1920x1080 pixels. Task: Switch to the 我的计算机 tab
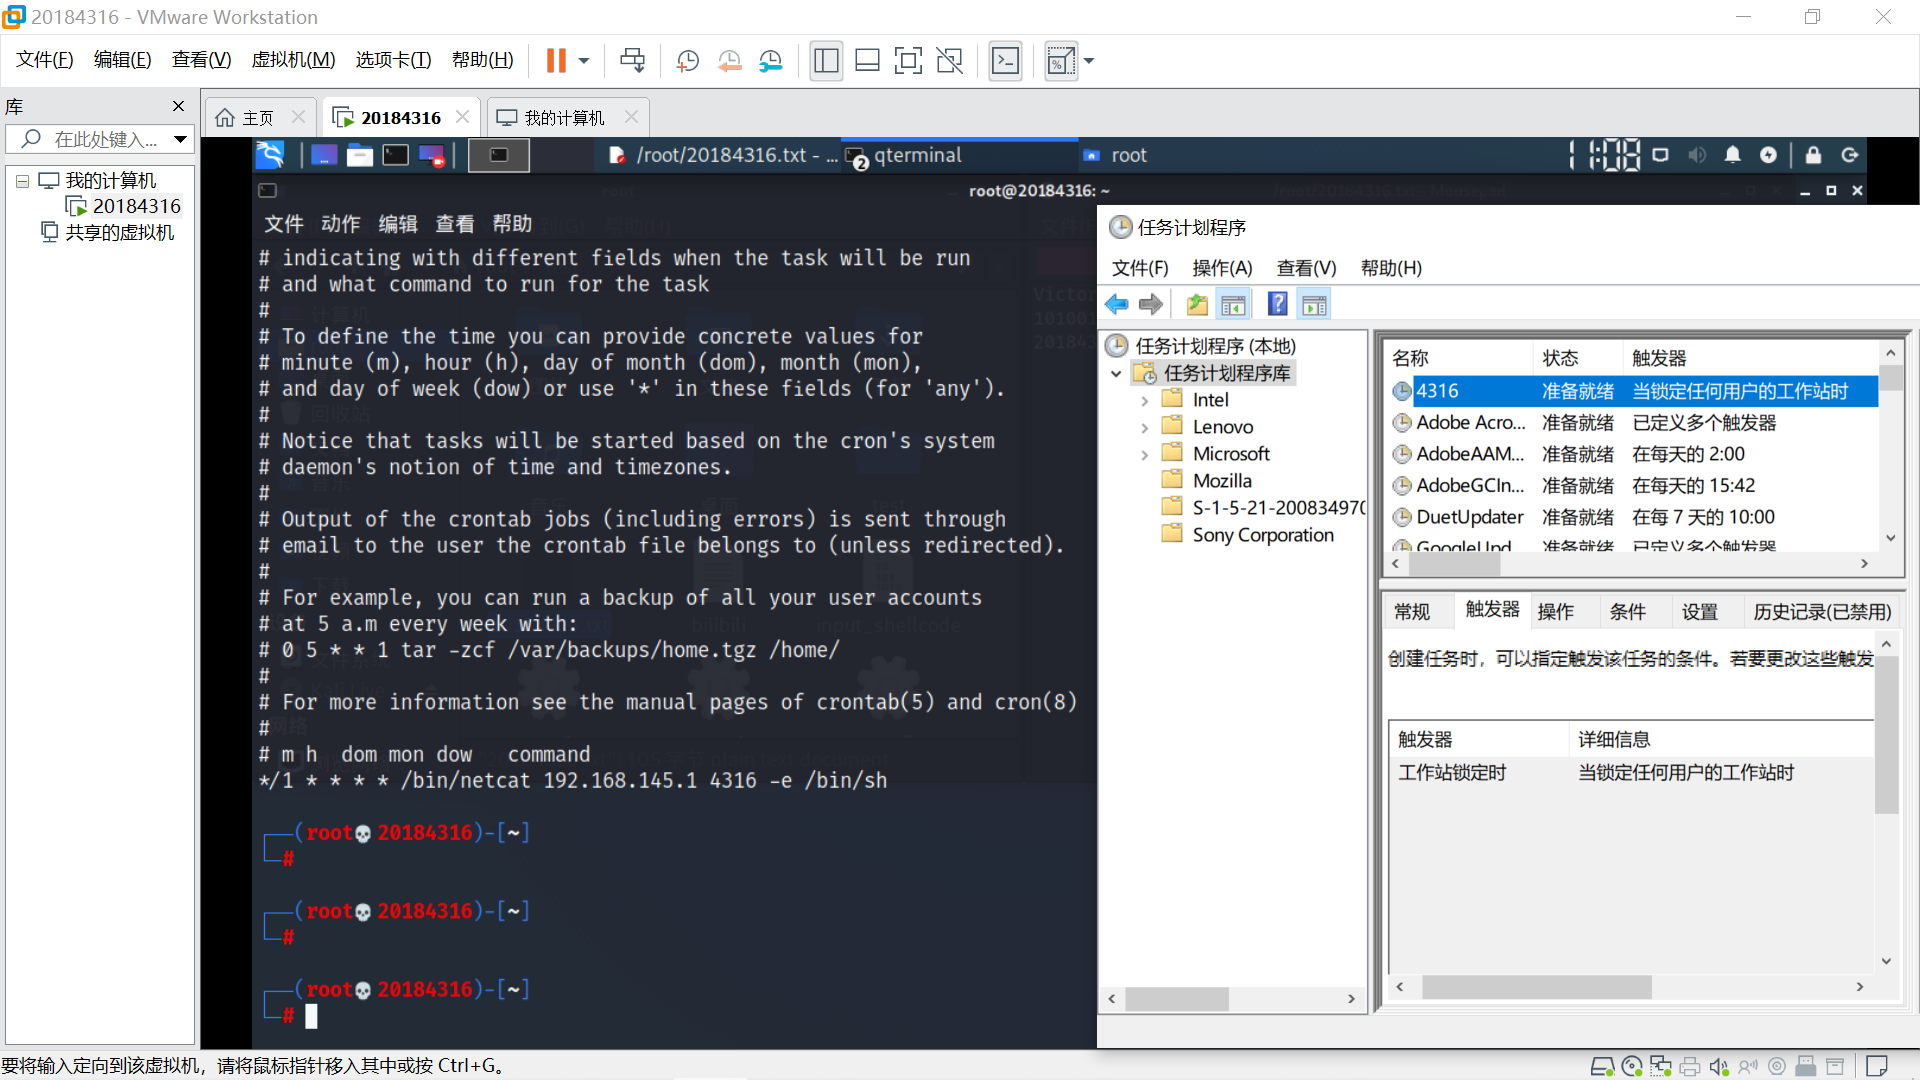click(563, 118)
